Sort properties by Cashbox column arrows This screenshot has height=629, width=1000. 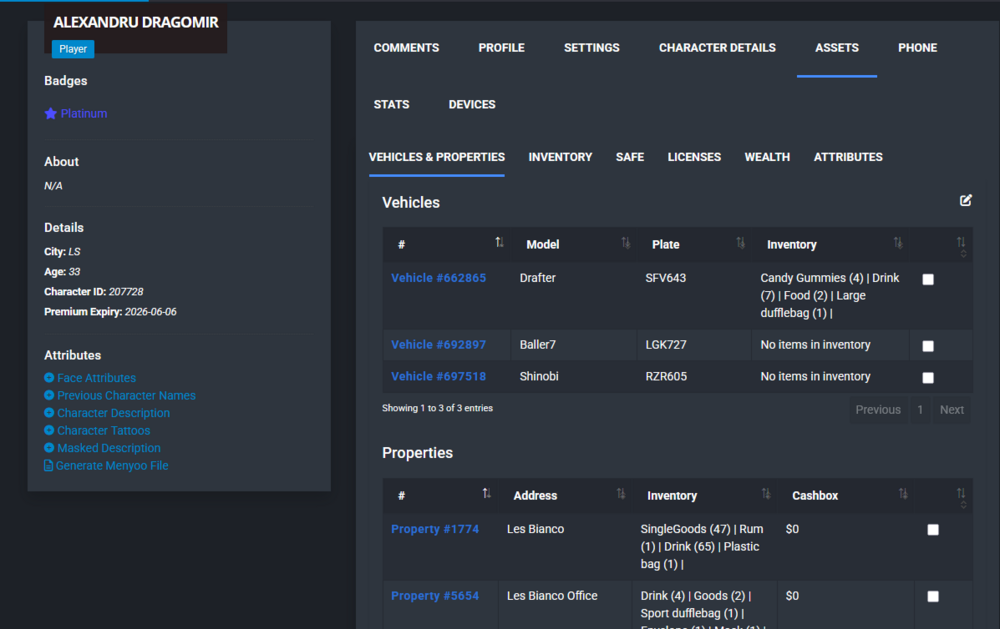click(x=903, y=493)
